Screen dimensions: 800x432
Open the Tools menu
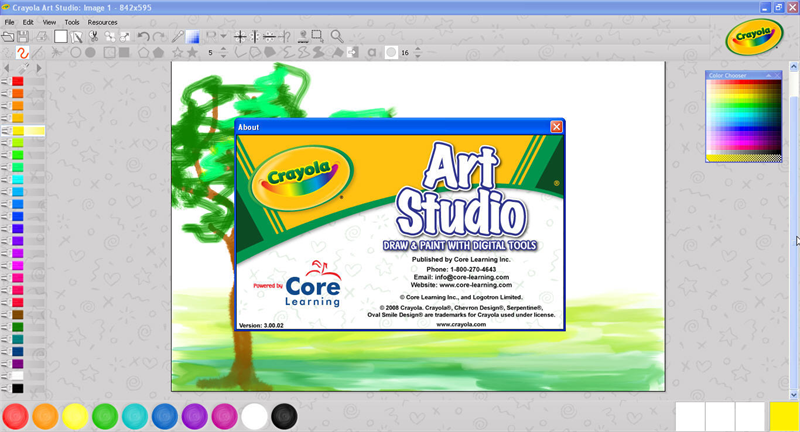[72, 21]
